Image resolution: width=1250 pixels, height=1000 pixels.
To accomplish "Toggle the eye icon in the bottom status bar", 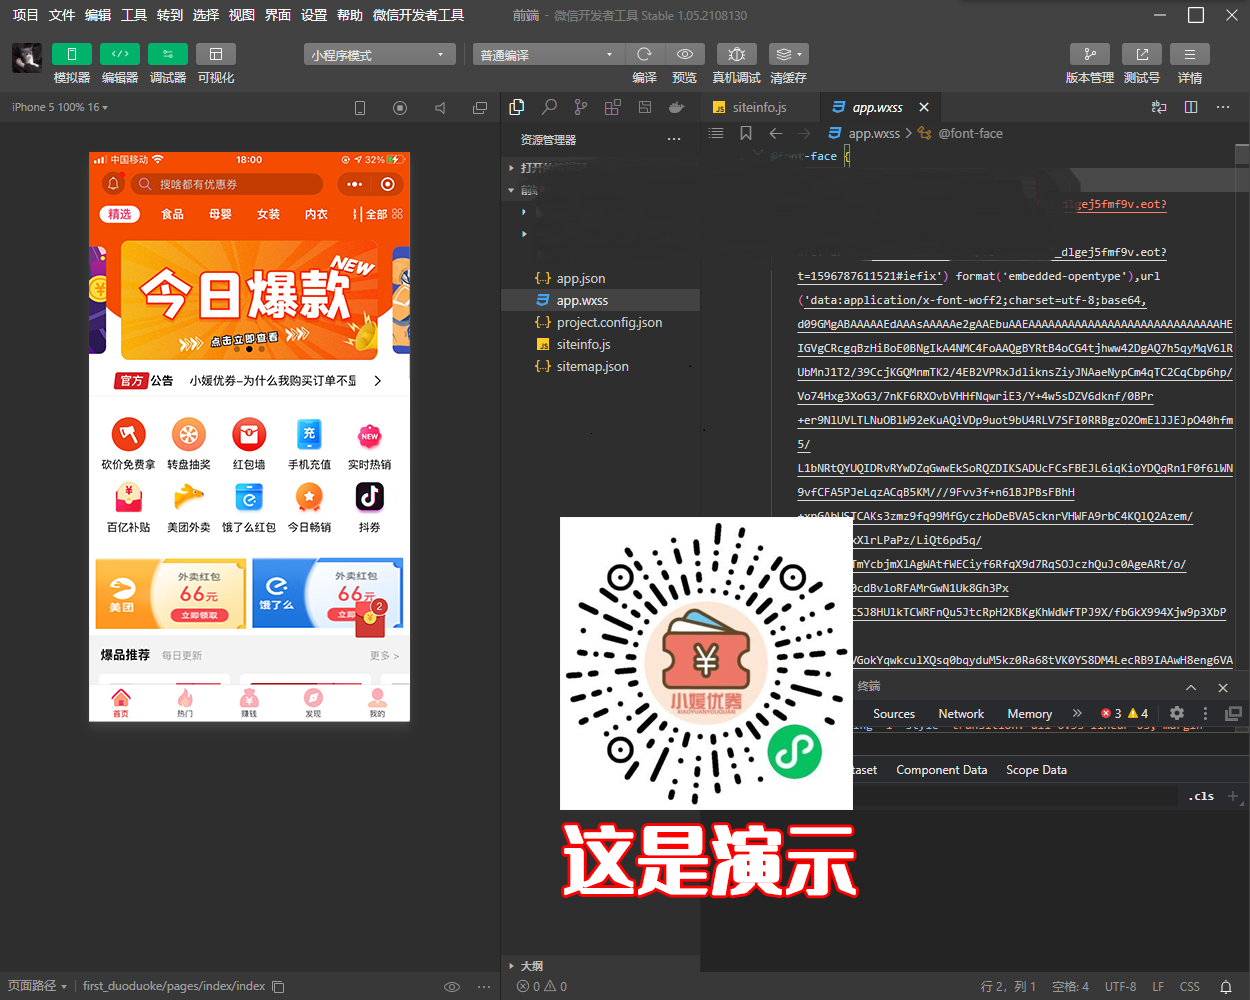I will (x=452, y=986).
